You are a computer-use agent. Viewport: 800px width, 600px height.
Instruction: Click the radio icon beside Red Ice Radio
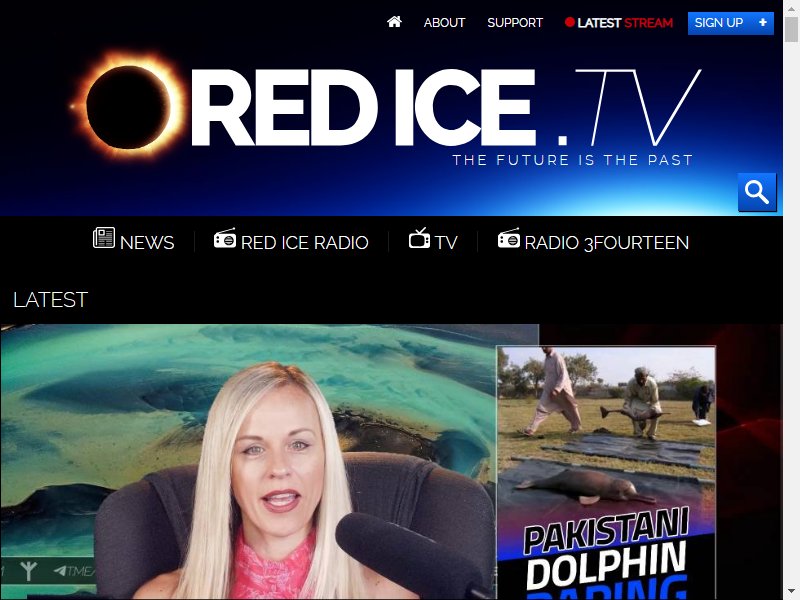pos(225,238)
